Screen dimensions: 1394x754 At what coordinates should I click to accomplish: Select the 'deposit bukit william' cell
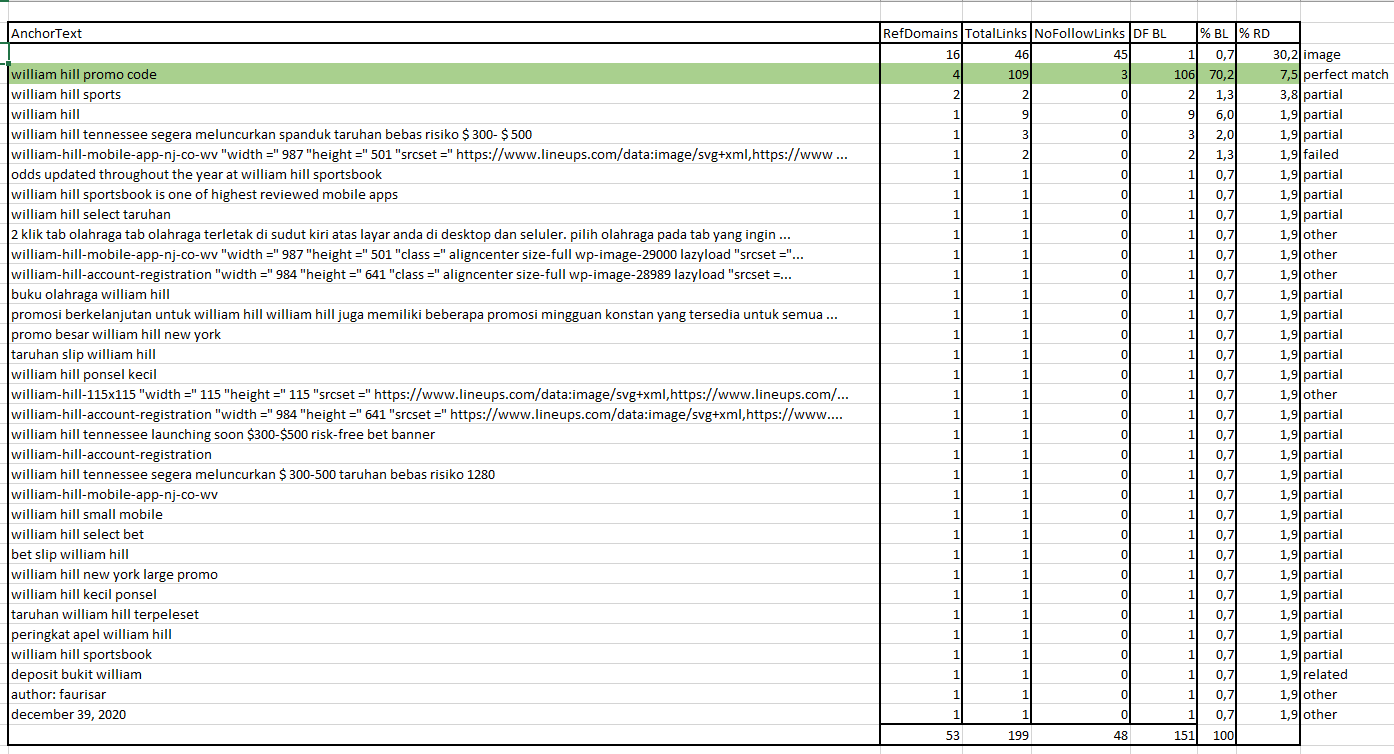(444, 674)
